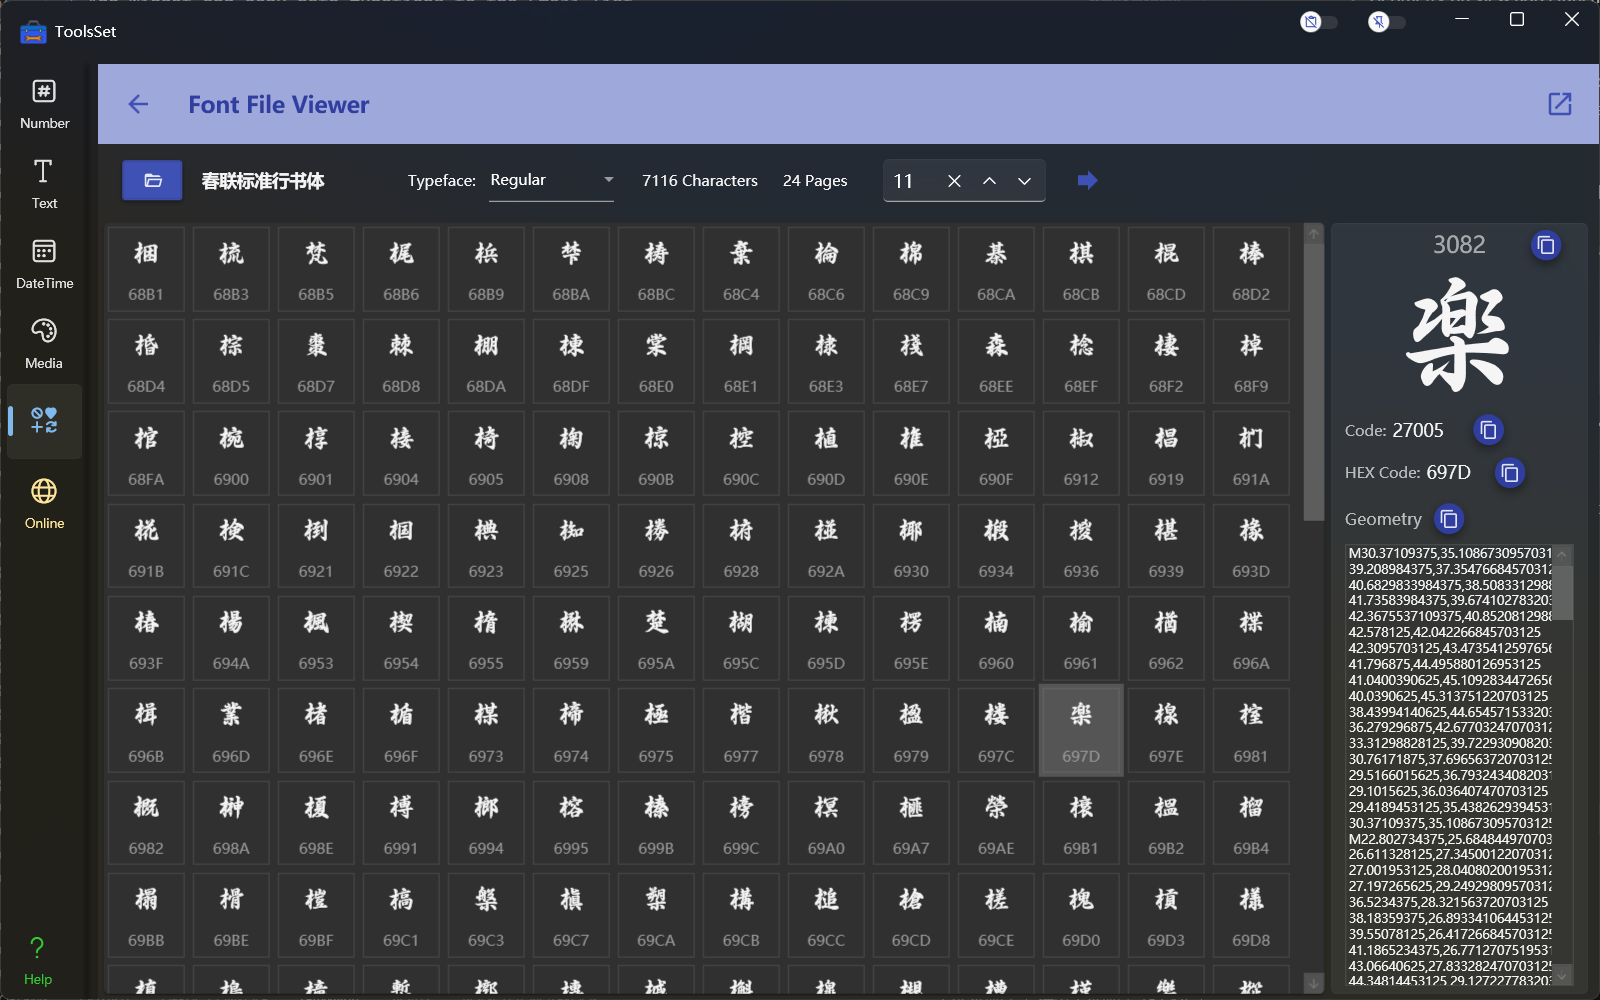
Task: Copy the Geometry path data
Action: coord(1448,518)
